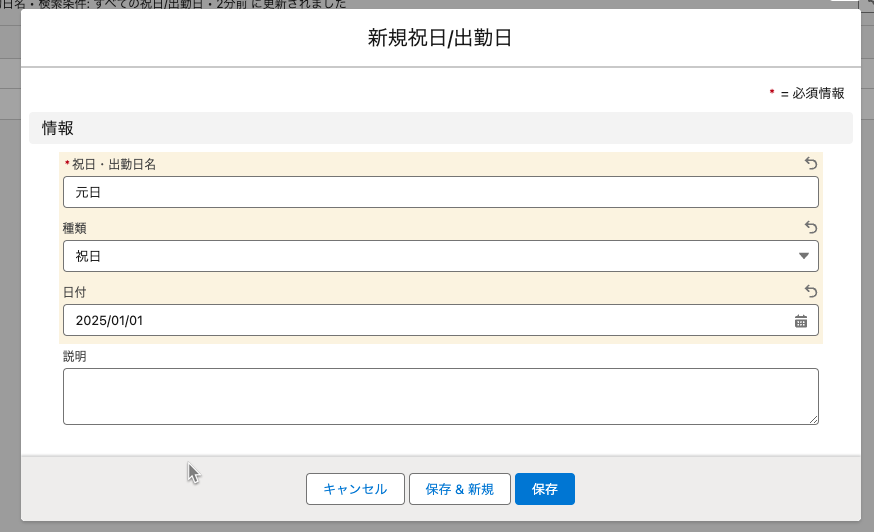Open the 種類 dropdown showing 祝日
This screenshot has width=874, height=532.
(440, 256)
